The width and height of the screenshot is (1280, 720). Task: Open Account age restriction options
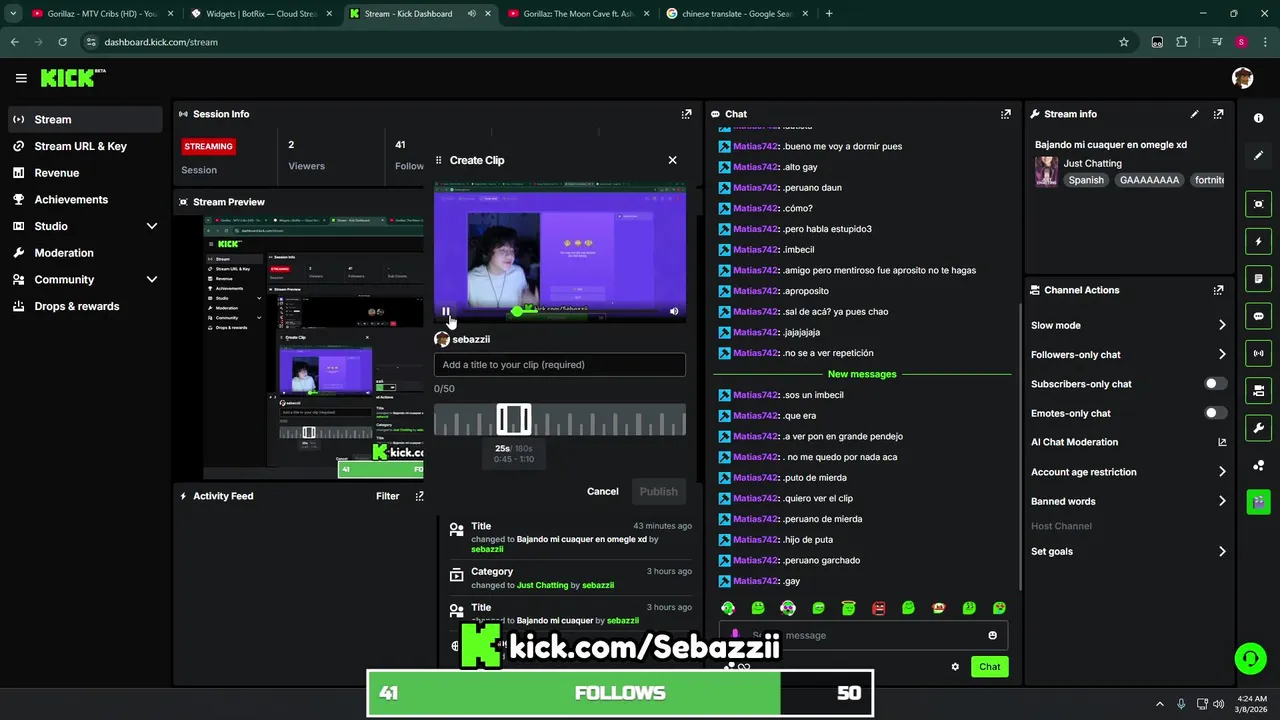pos(1128,472)
